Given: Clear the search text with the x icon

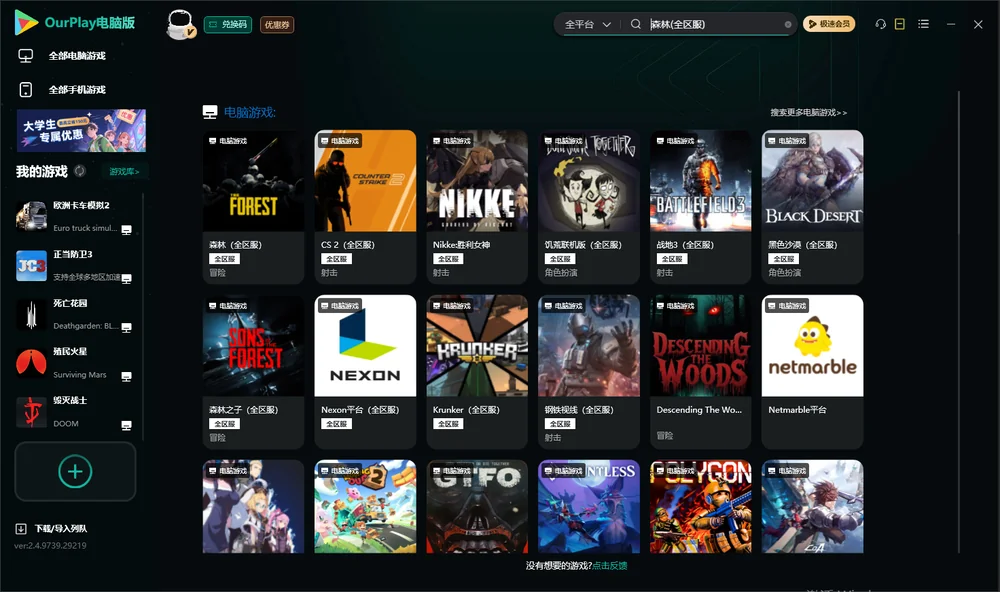Looking at the screenshot, I should (x=788, y=25).
